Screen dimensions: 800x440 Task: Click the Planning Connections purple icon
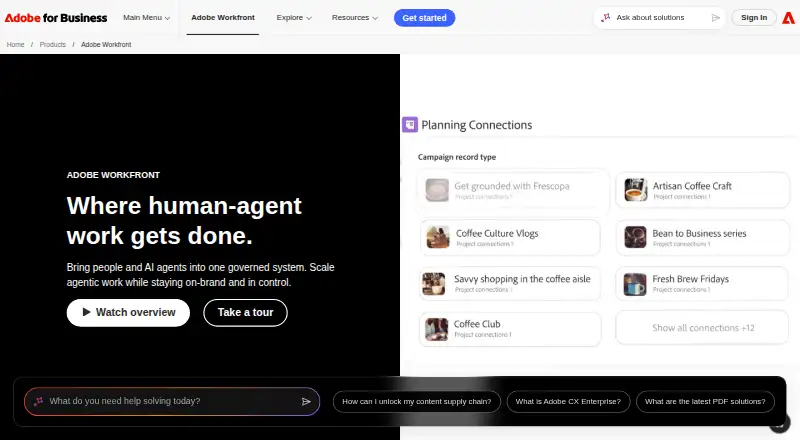pyautogui.click(x=410, y=125)
